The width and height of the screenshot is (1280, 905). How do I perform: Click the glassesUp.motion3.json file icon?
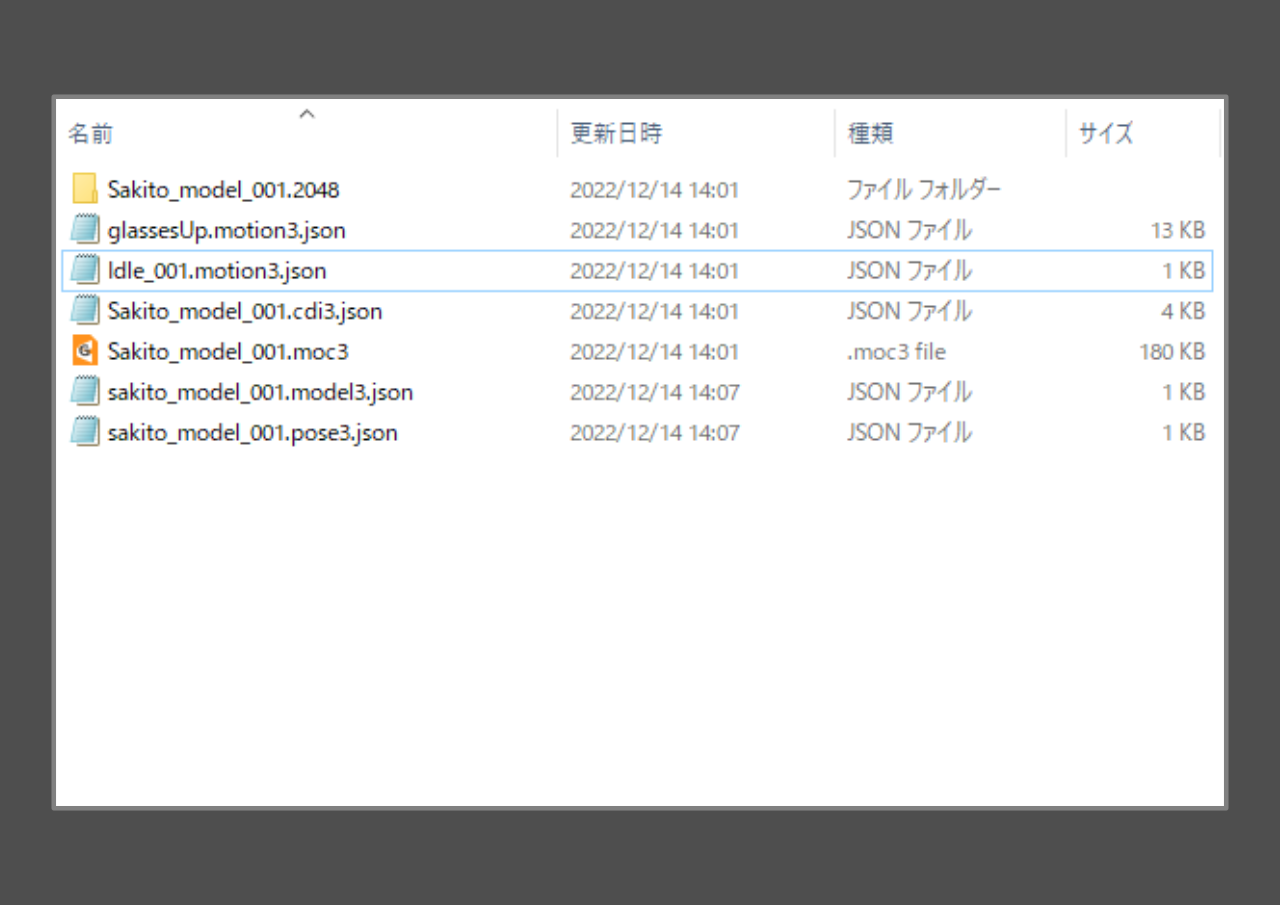85,230
